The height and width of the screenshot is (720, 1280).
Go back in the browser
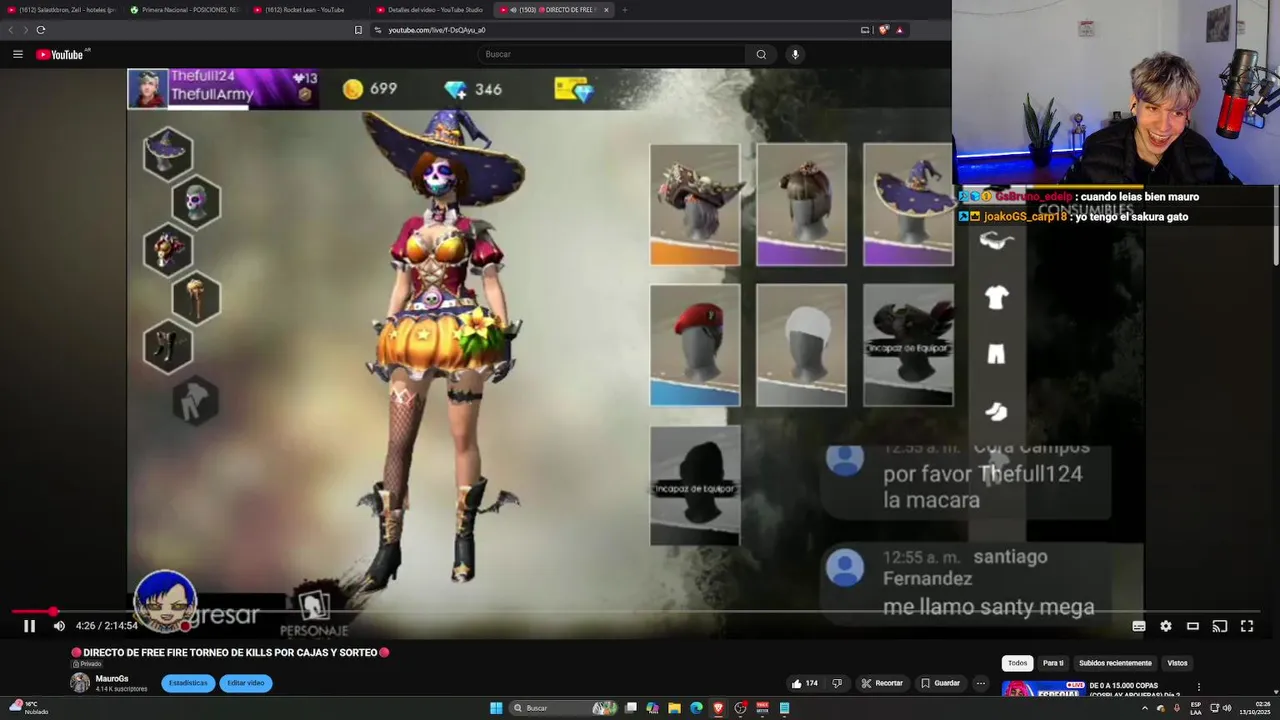(x=11, y=30)
